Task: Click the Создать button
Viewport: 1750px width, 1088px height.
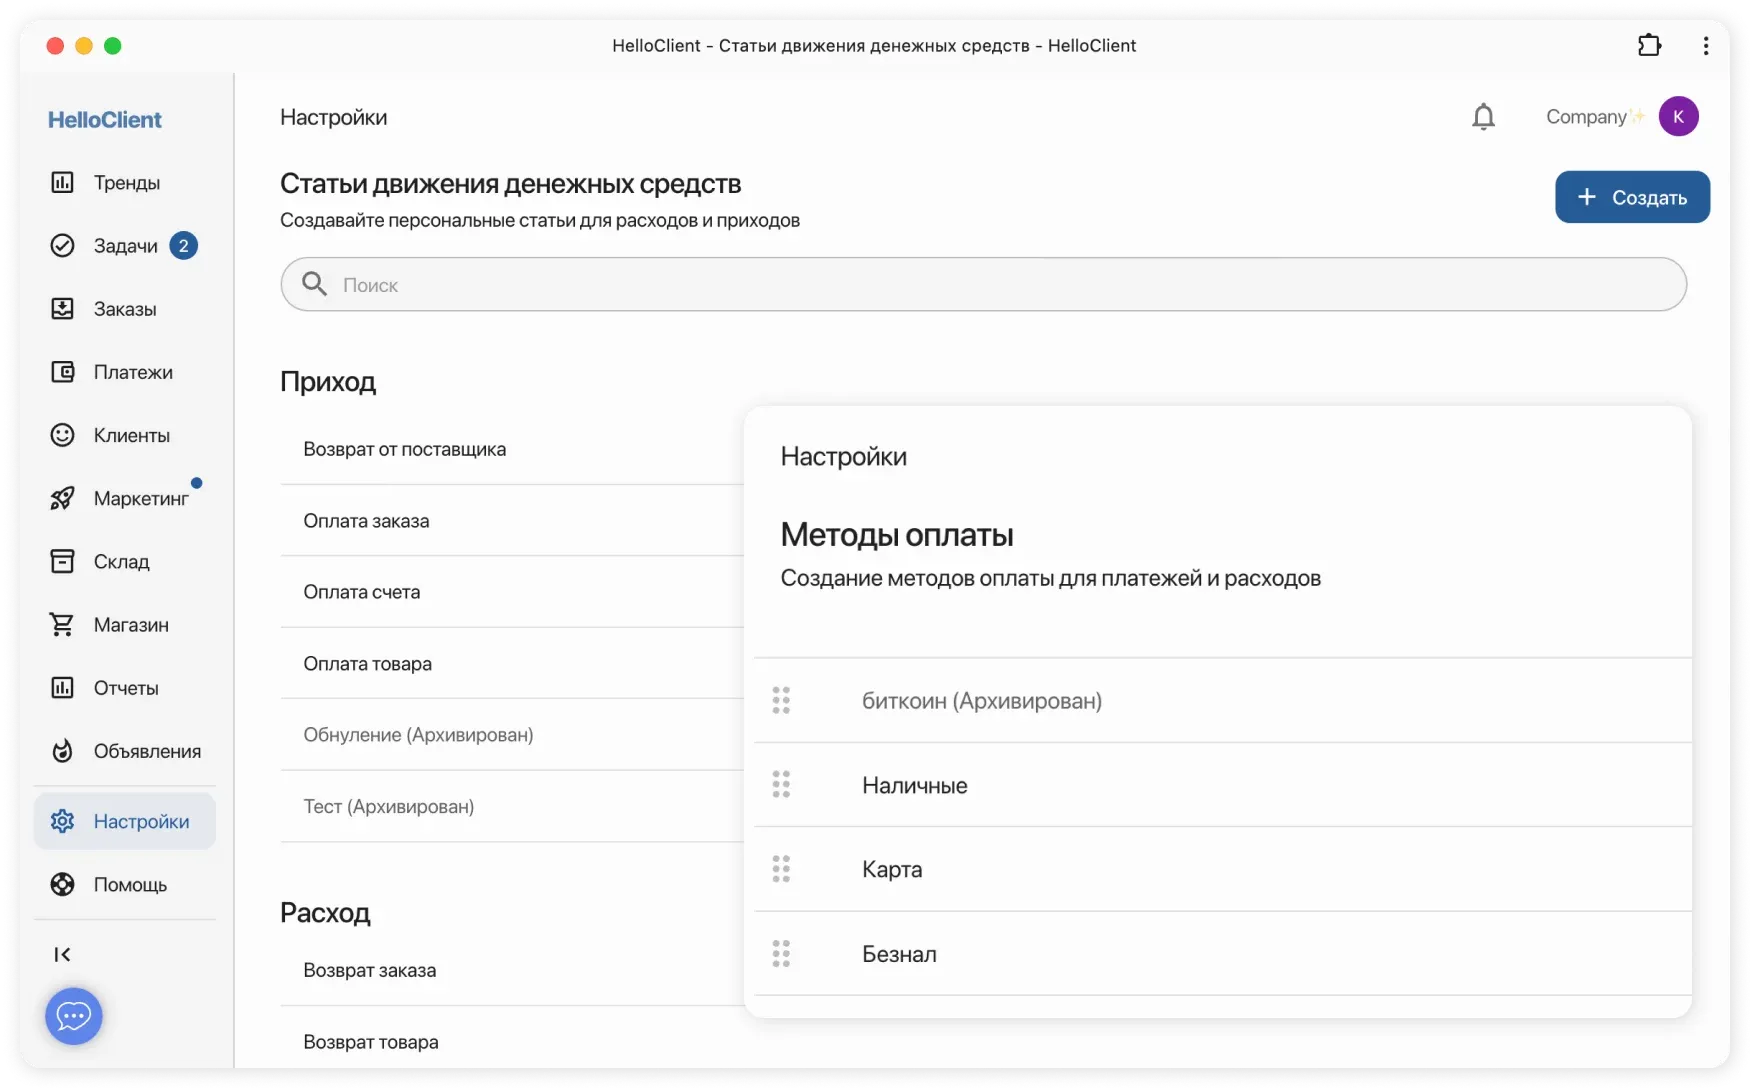Action: [x=1632, y=197]
